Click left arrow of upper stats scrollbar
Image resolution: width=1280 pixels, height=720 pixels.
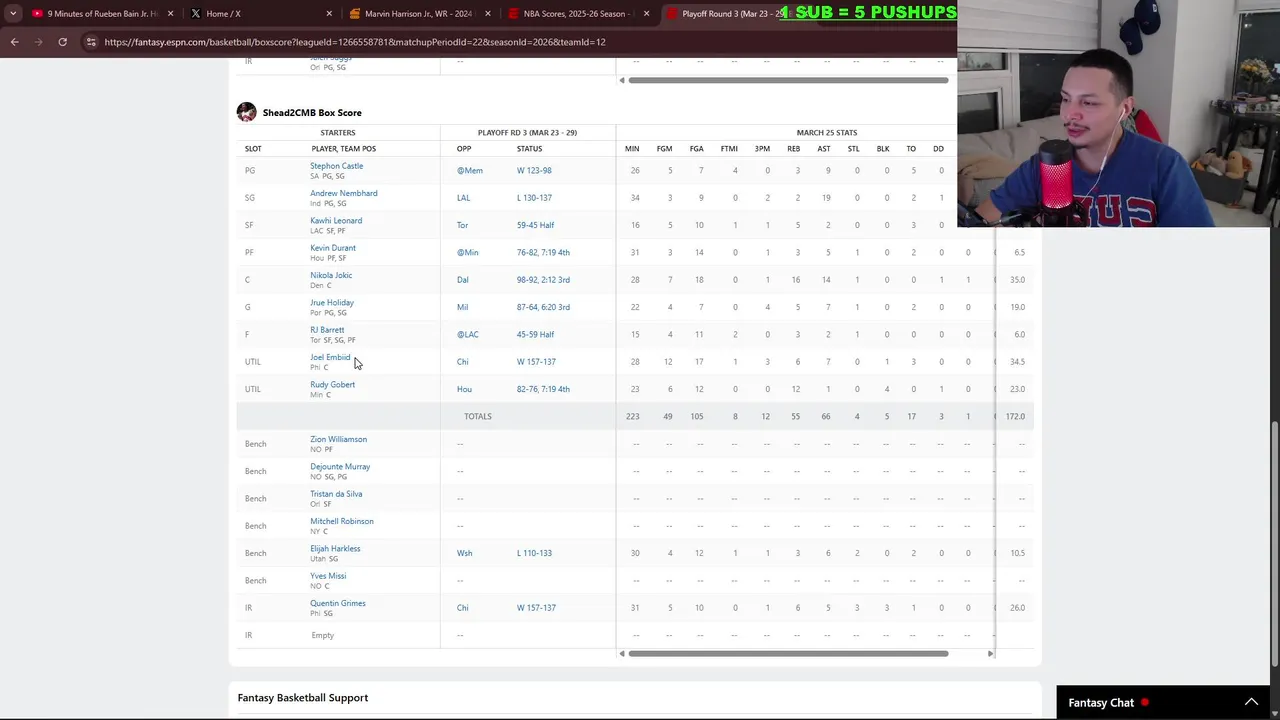click(x=621, y=80)
